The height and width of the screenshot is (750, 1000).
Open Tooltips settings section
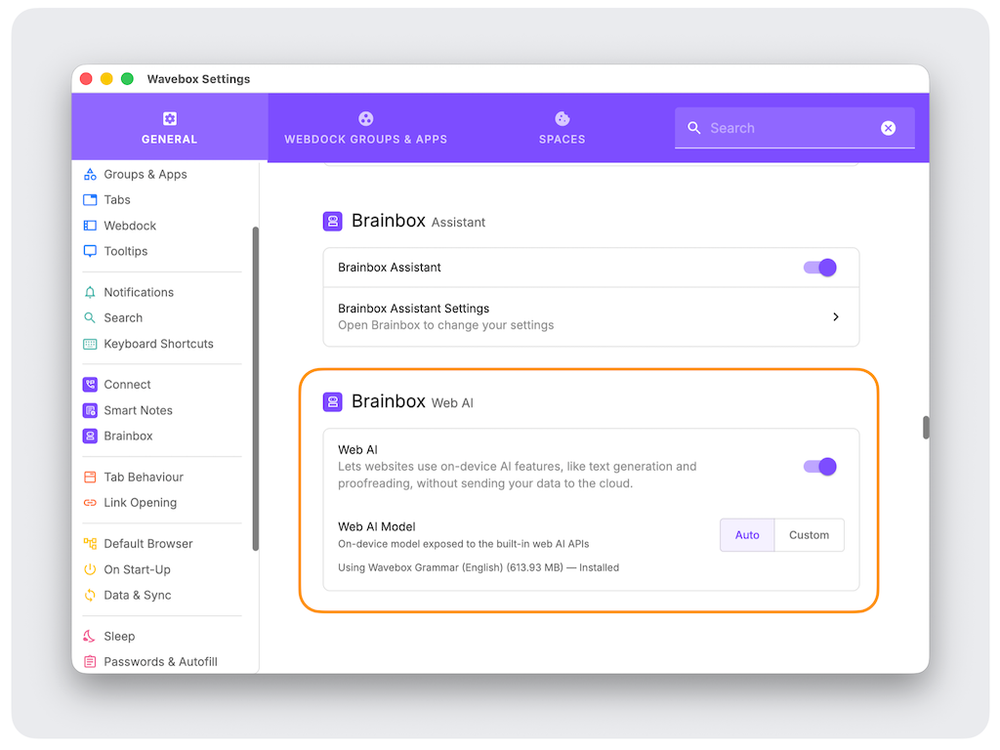pyautogui.click(x=126, y=251)
